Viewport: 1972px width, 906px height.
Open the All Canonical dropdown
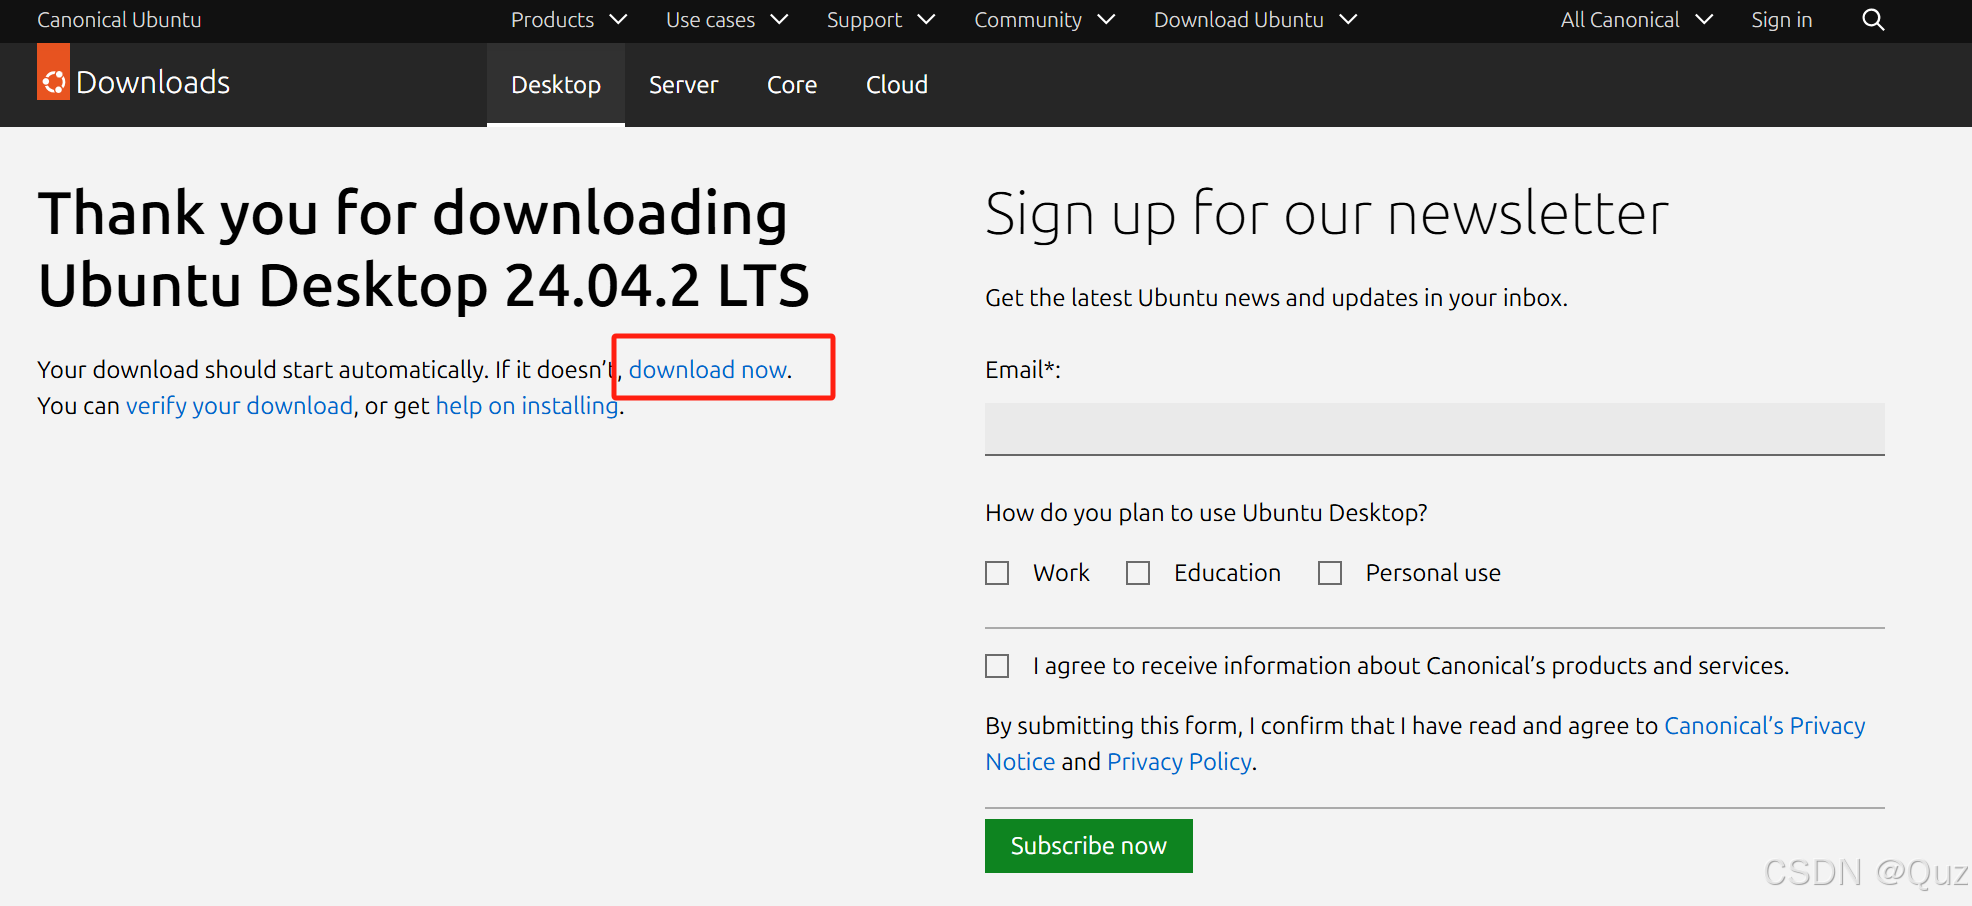[1637, 20]
